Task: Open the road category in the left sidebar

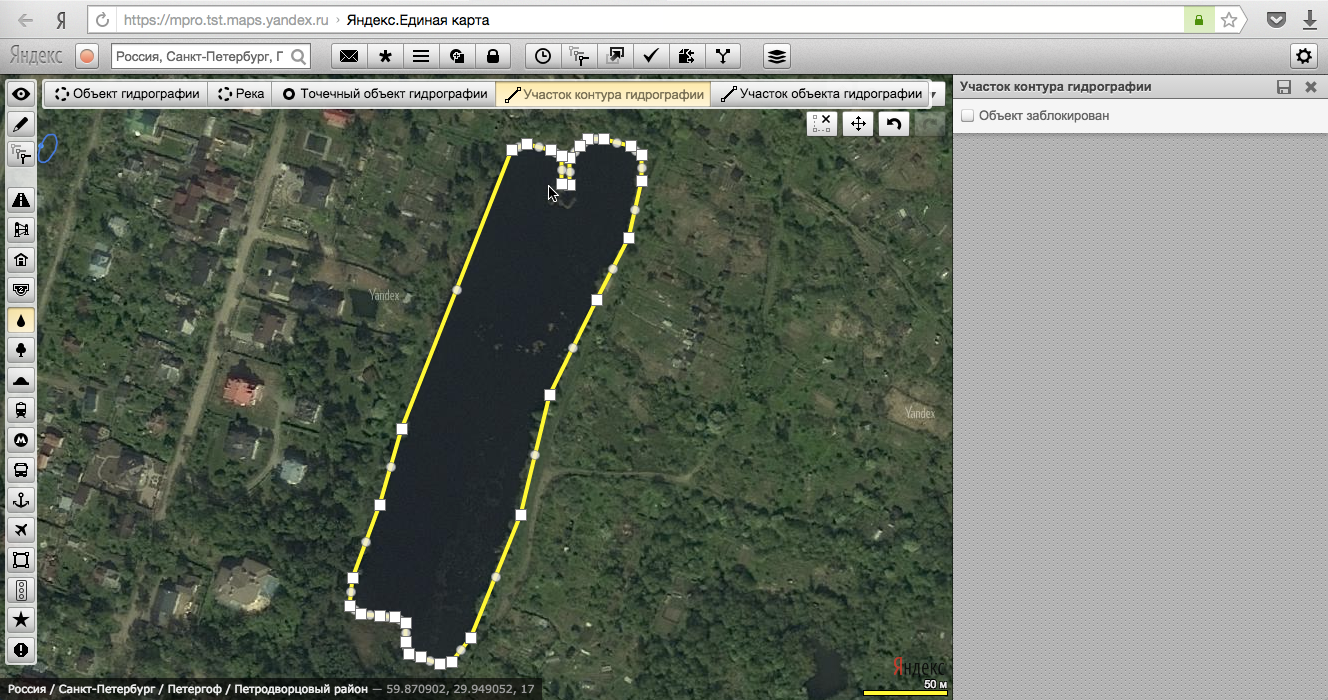Action: pyautogui.click(x=21, y=200)
